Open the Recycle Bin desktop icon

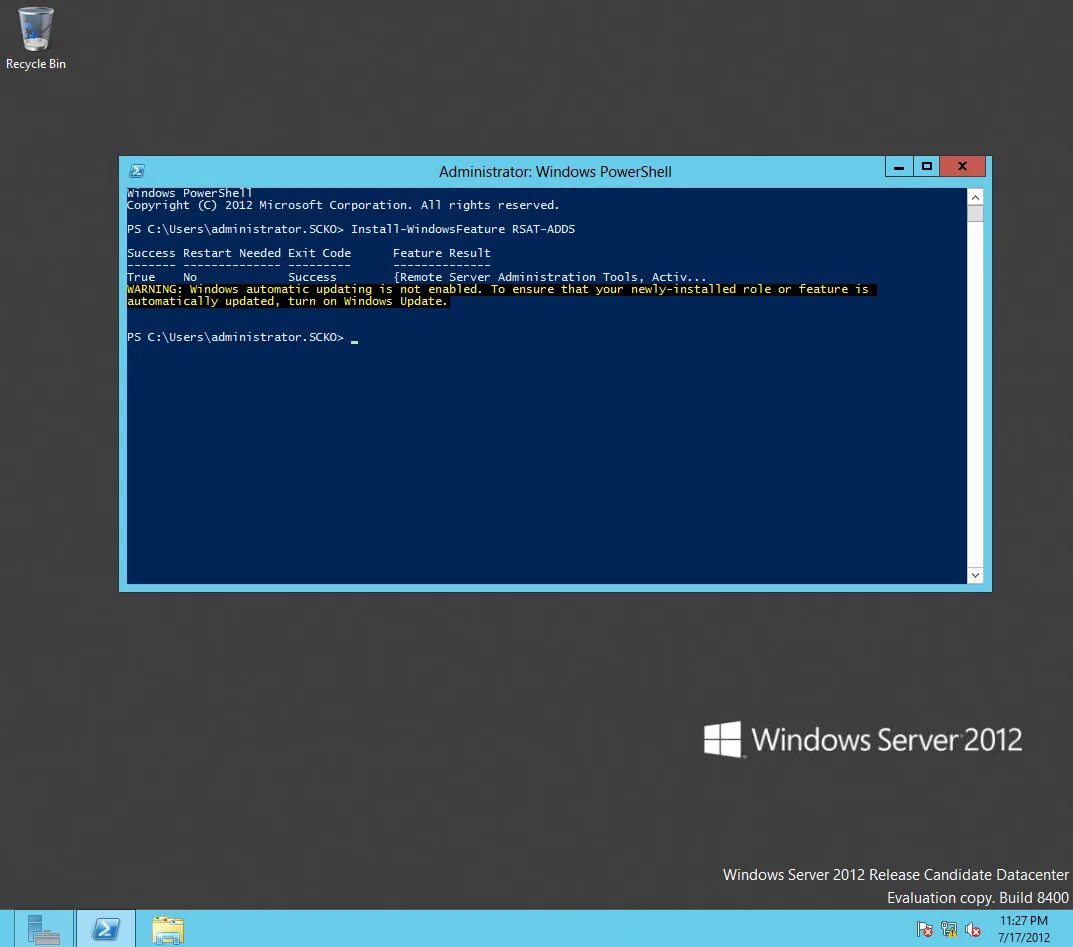tap(35, 38)
